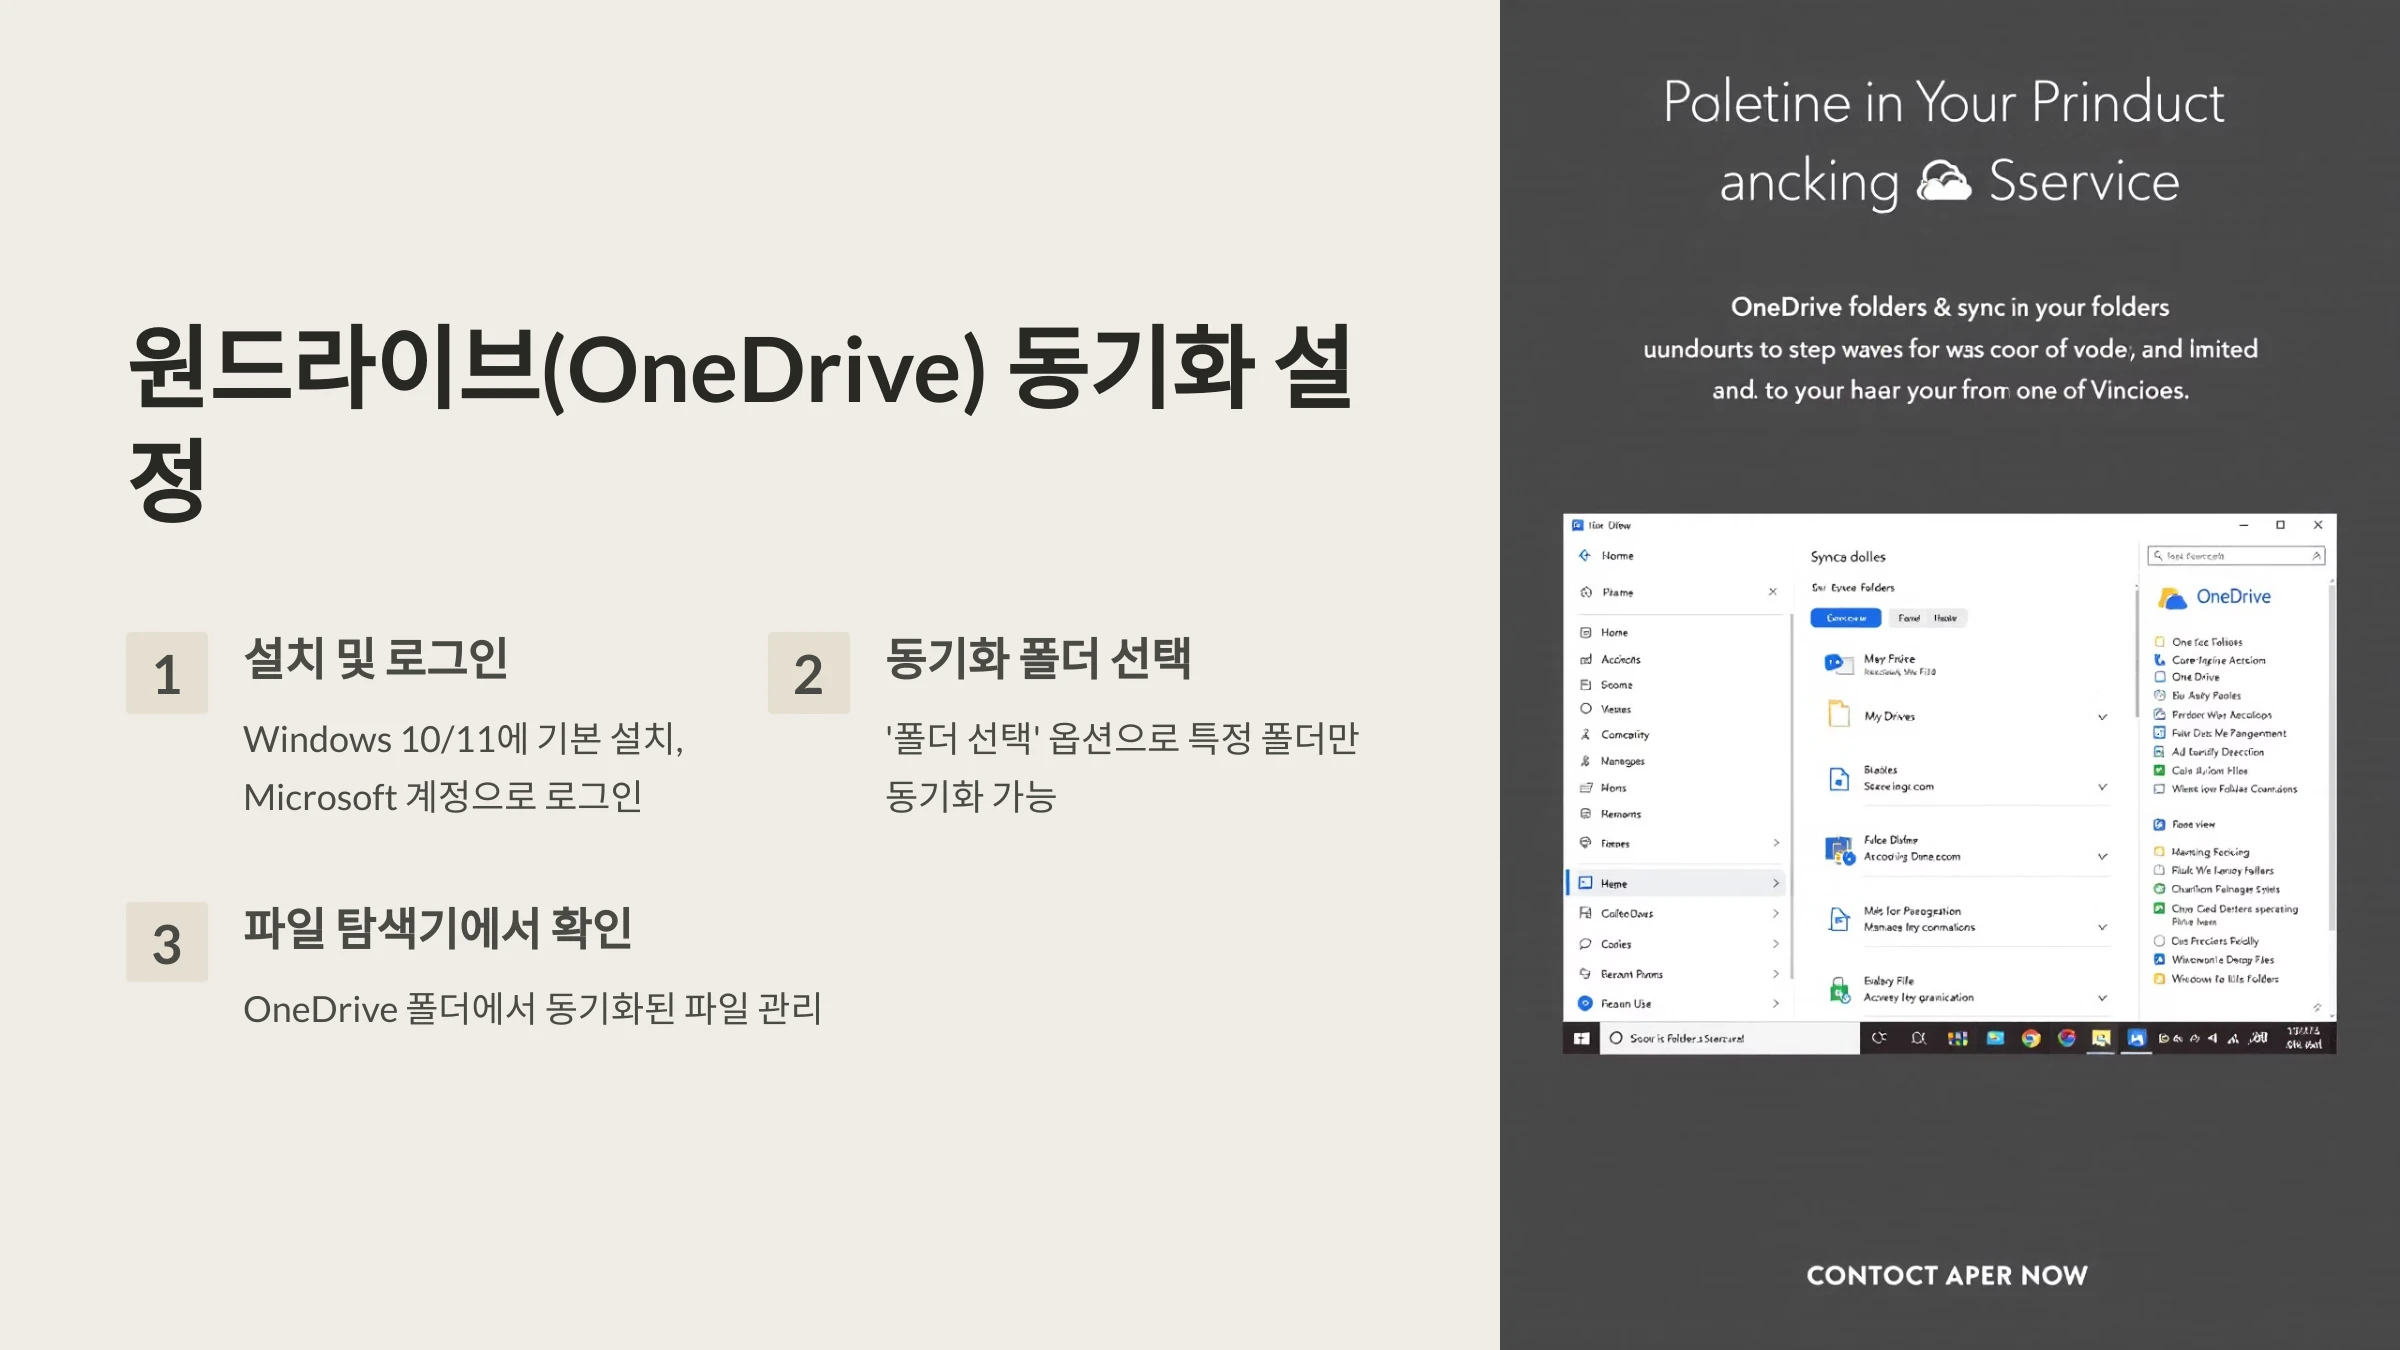Click the Falce Disfme synced computer icon

1838,850
